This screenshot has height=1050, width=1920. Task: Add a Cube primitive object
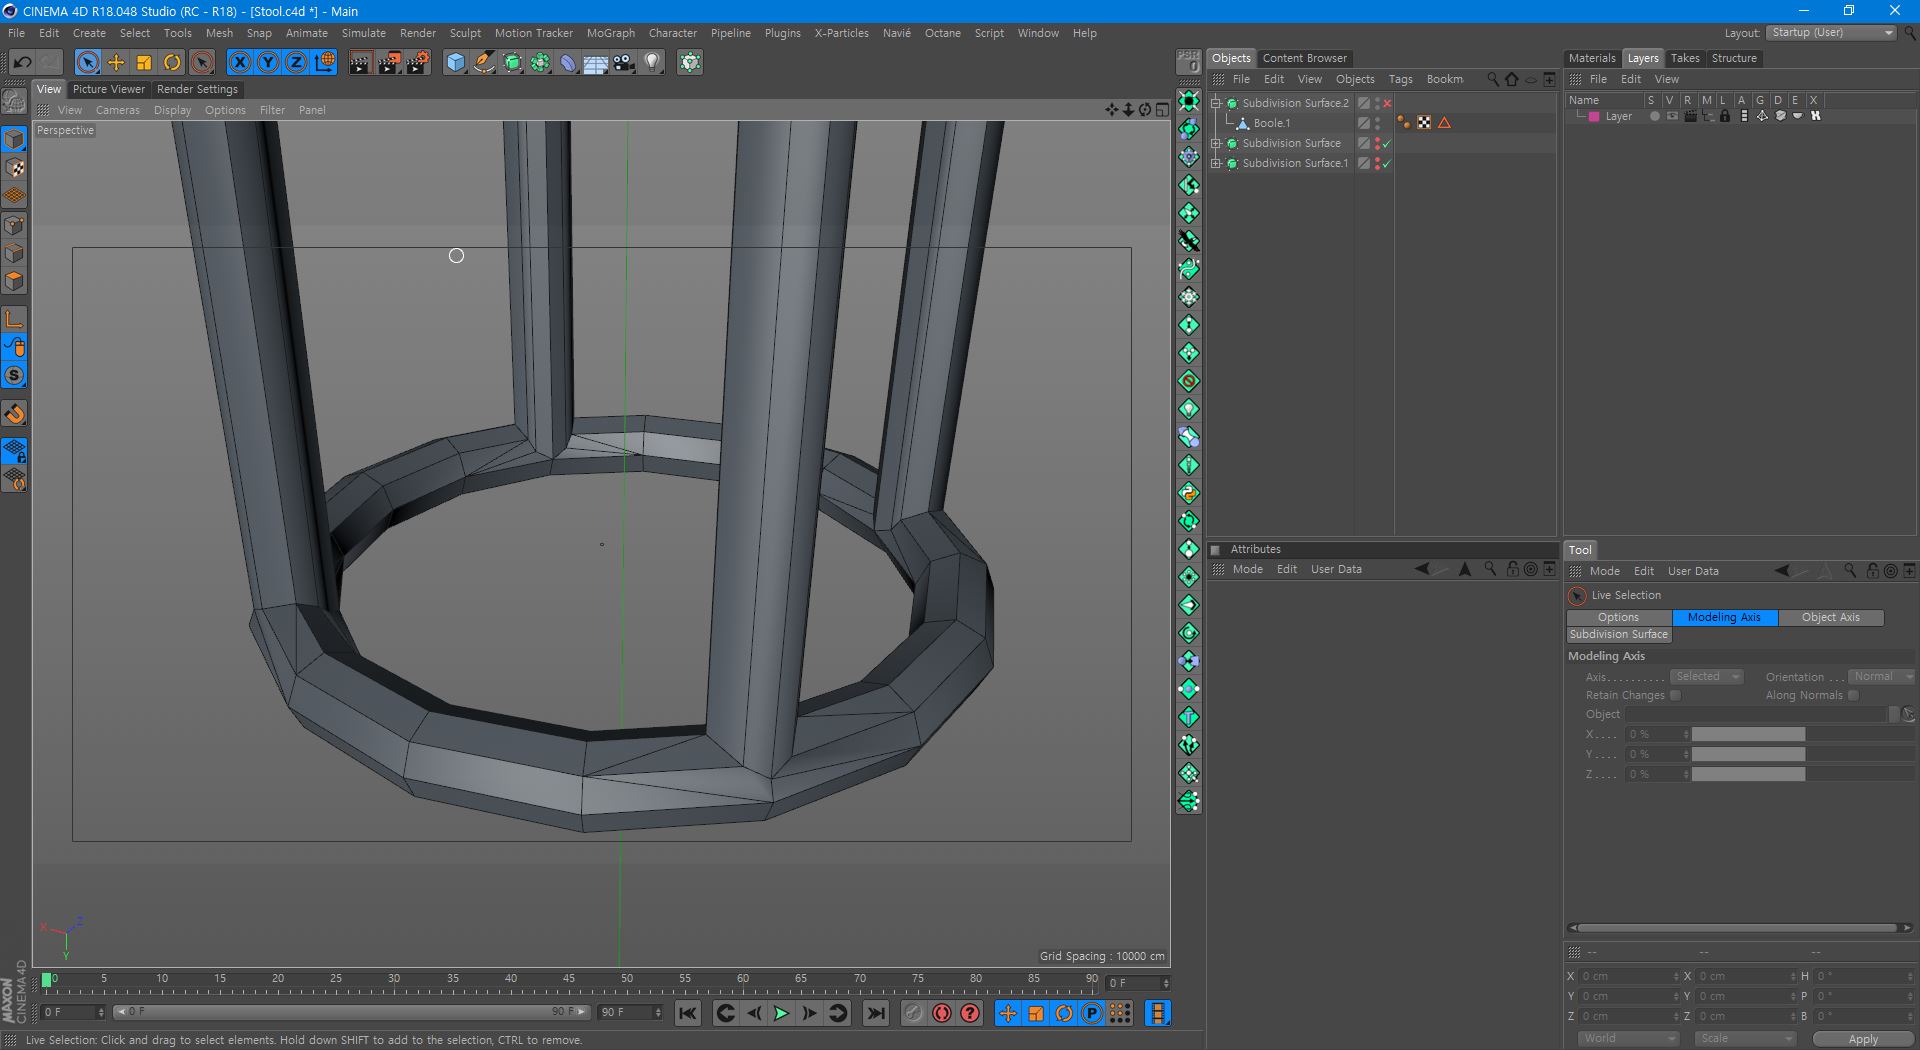[456, 62]
